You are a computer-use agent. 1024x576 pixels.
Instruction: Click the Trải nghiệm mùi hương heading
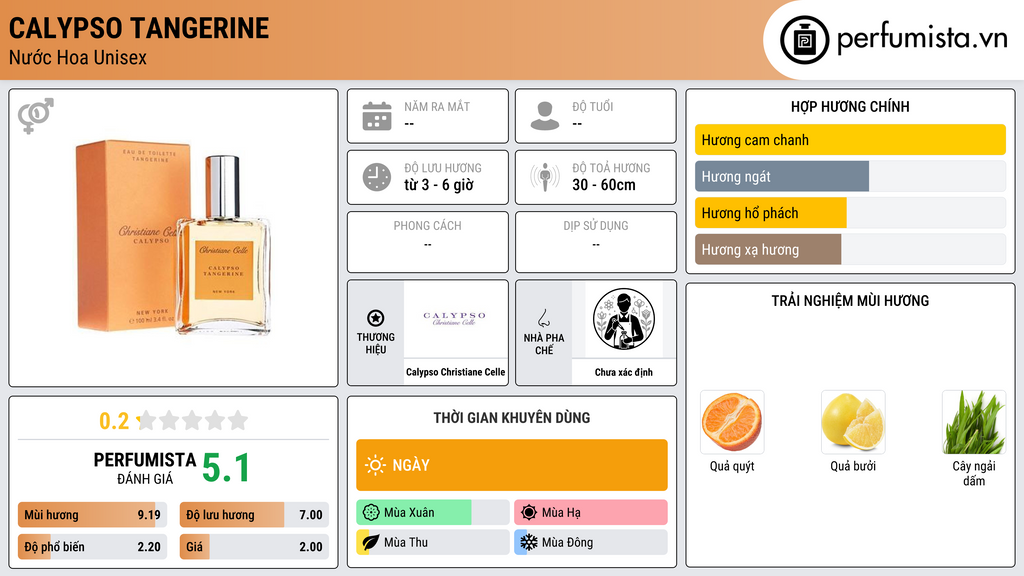[x=850, y=300]
